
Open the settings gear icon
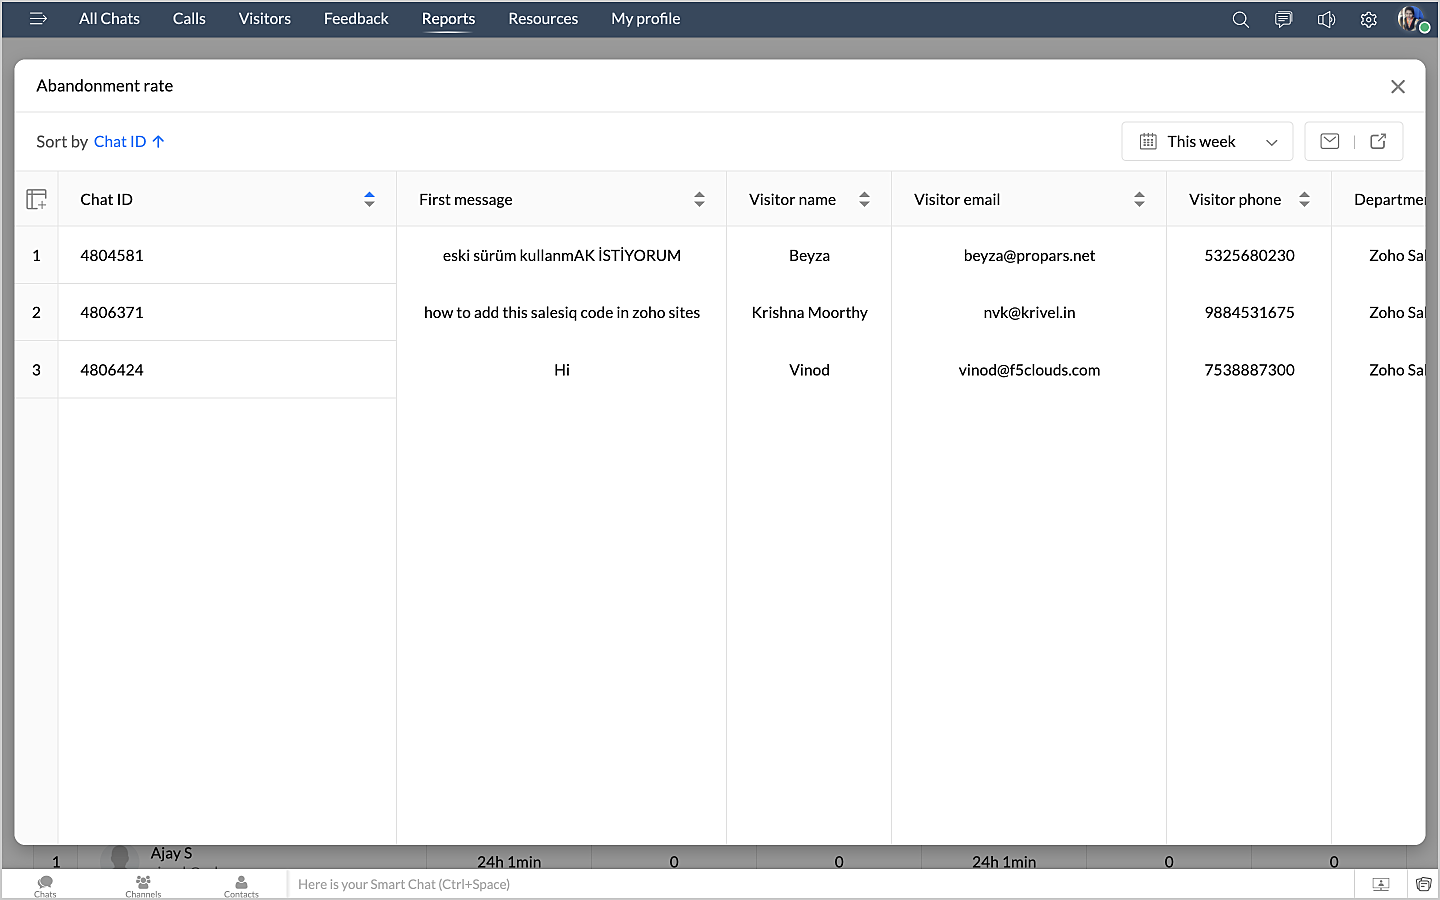click(x=1369, y=19)
